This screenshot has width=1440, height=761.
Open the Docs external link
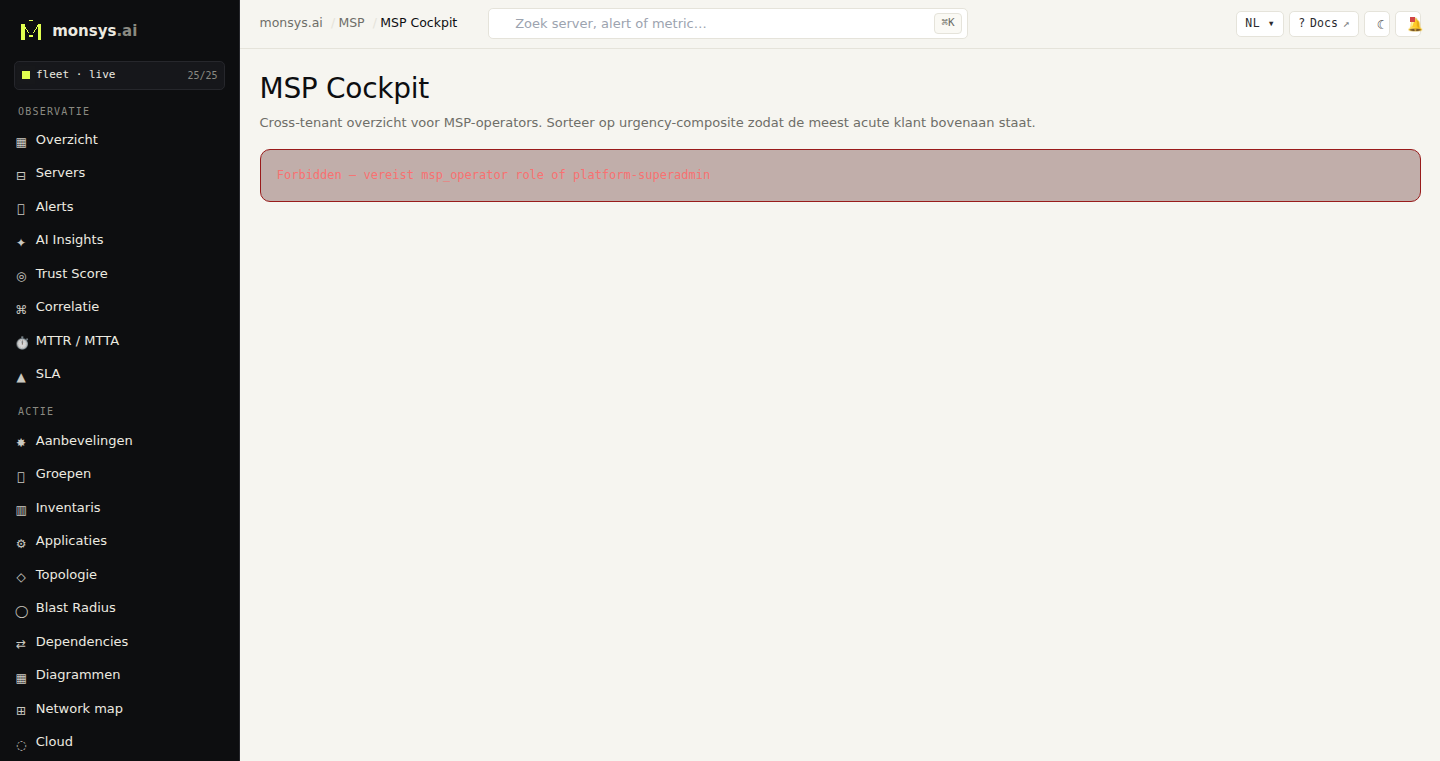tap(1324, 24)
